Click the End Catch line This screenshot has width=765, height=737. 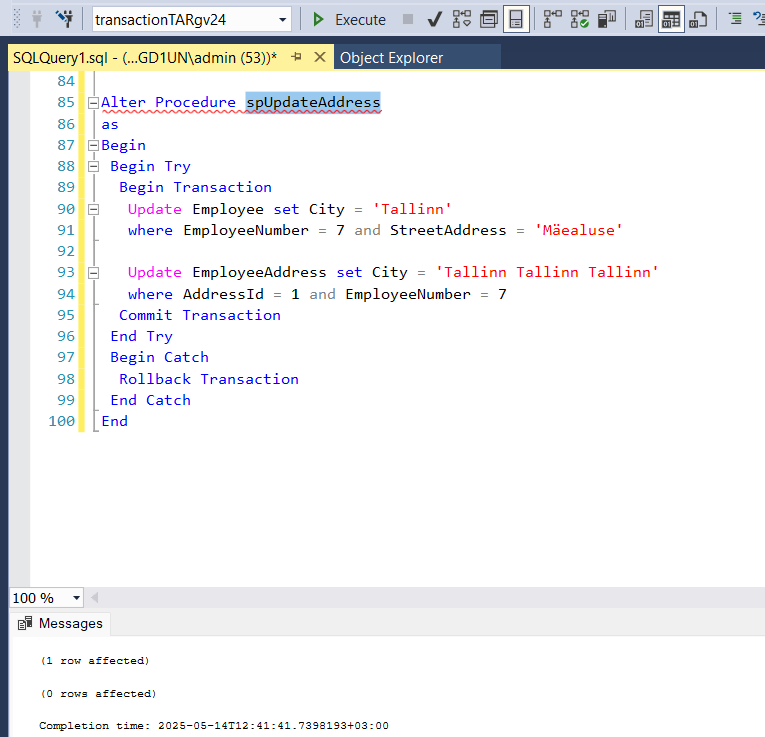point(151,400)
